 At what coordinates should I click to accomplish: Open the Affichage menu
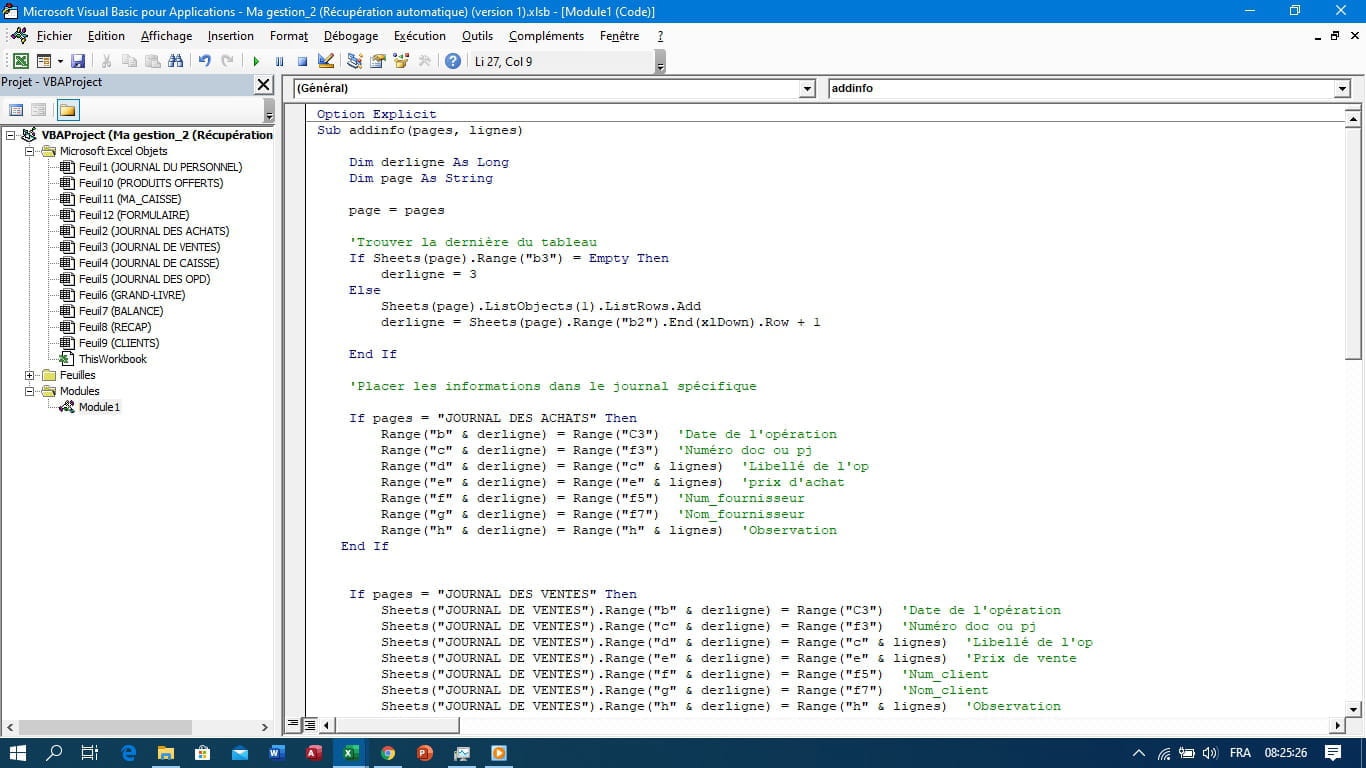point(166,36)
